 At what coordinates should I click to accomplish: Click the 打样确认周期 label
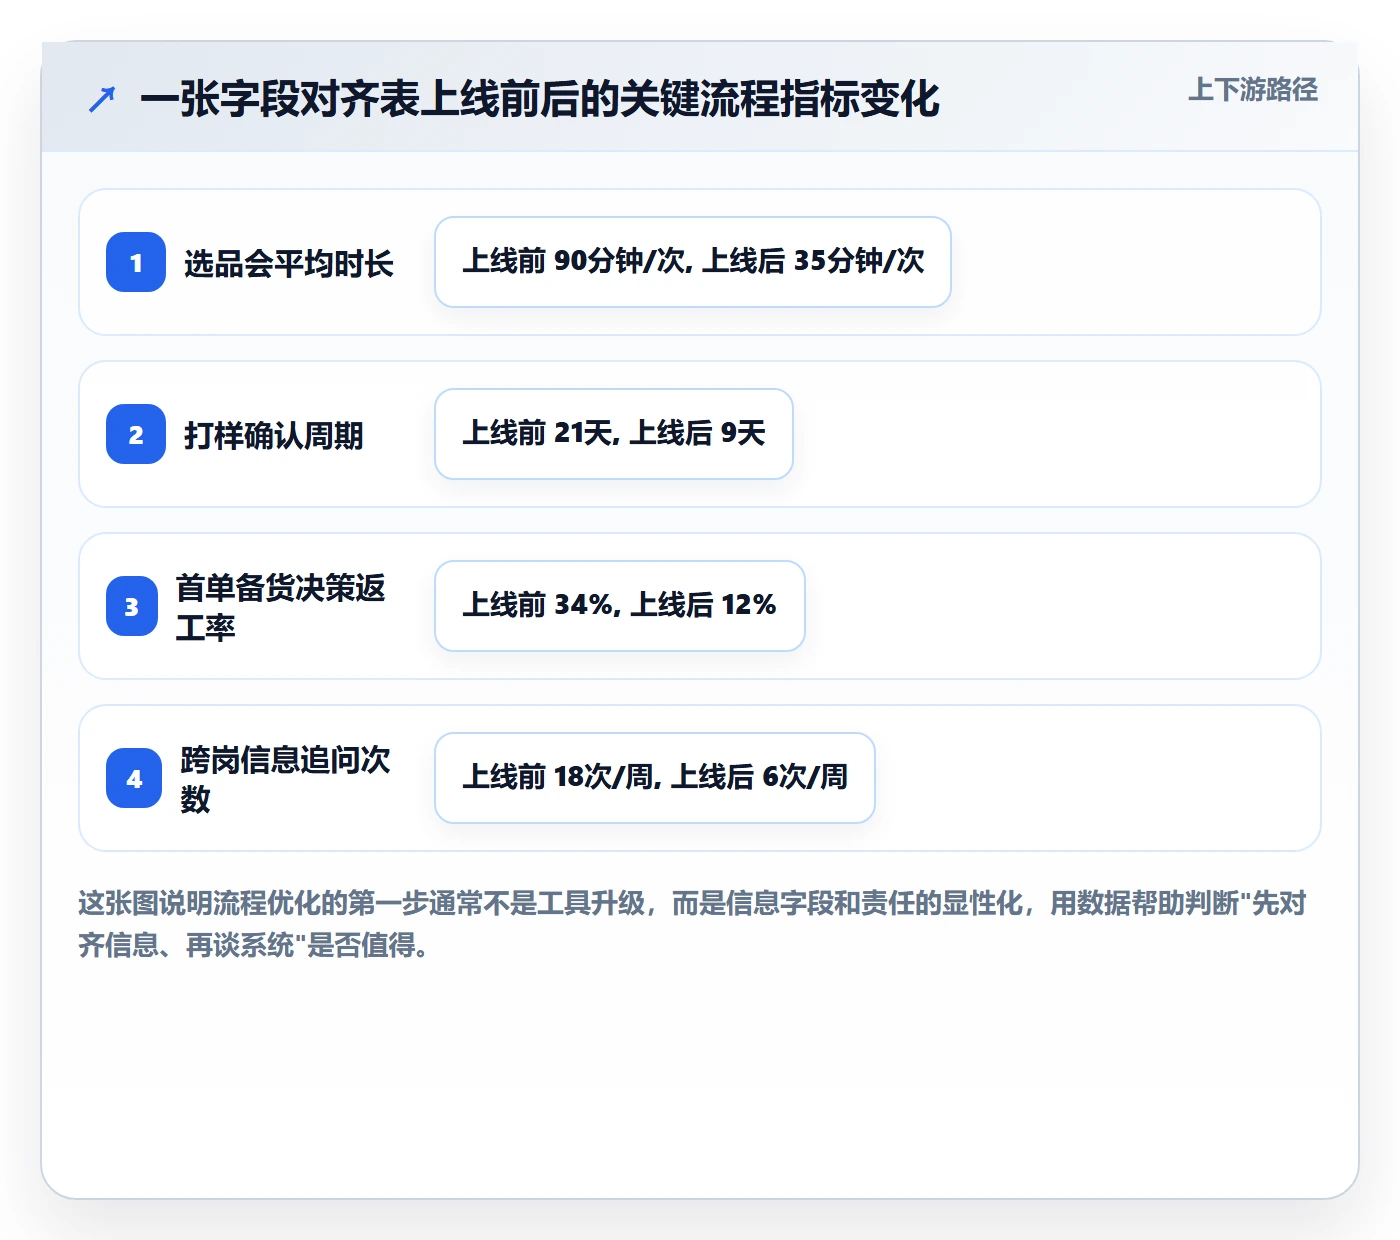pyautogui.click(x=274, y=436)
